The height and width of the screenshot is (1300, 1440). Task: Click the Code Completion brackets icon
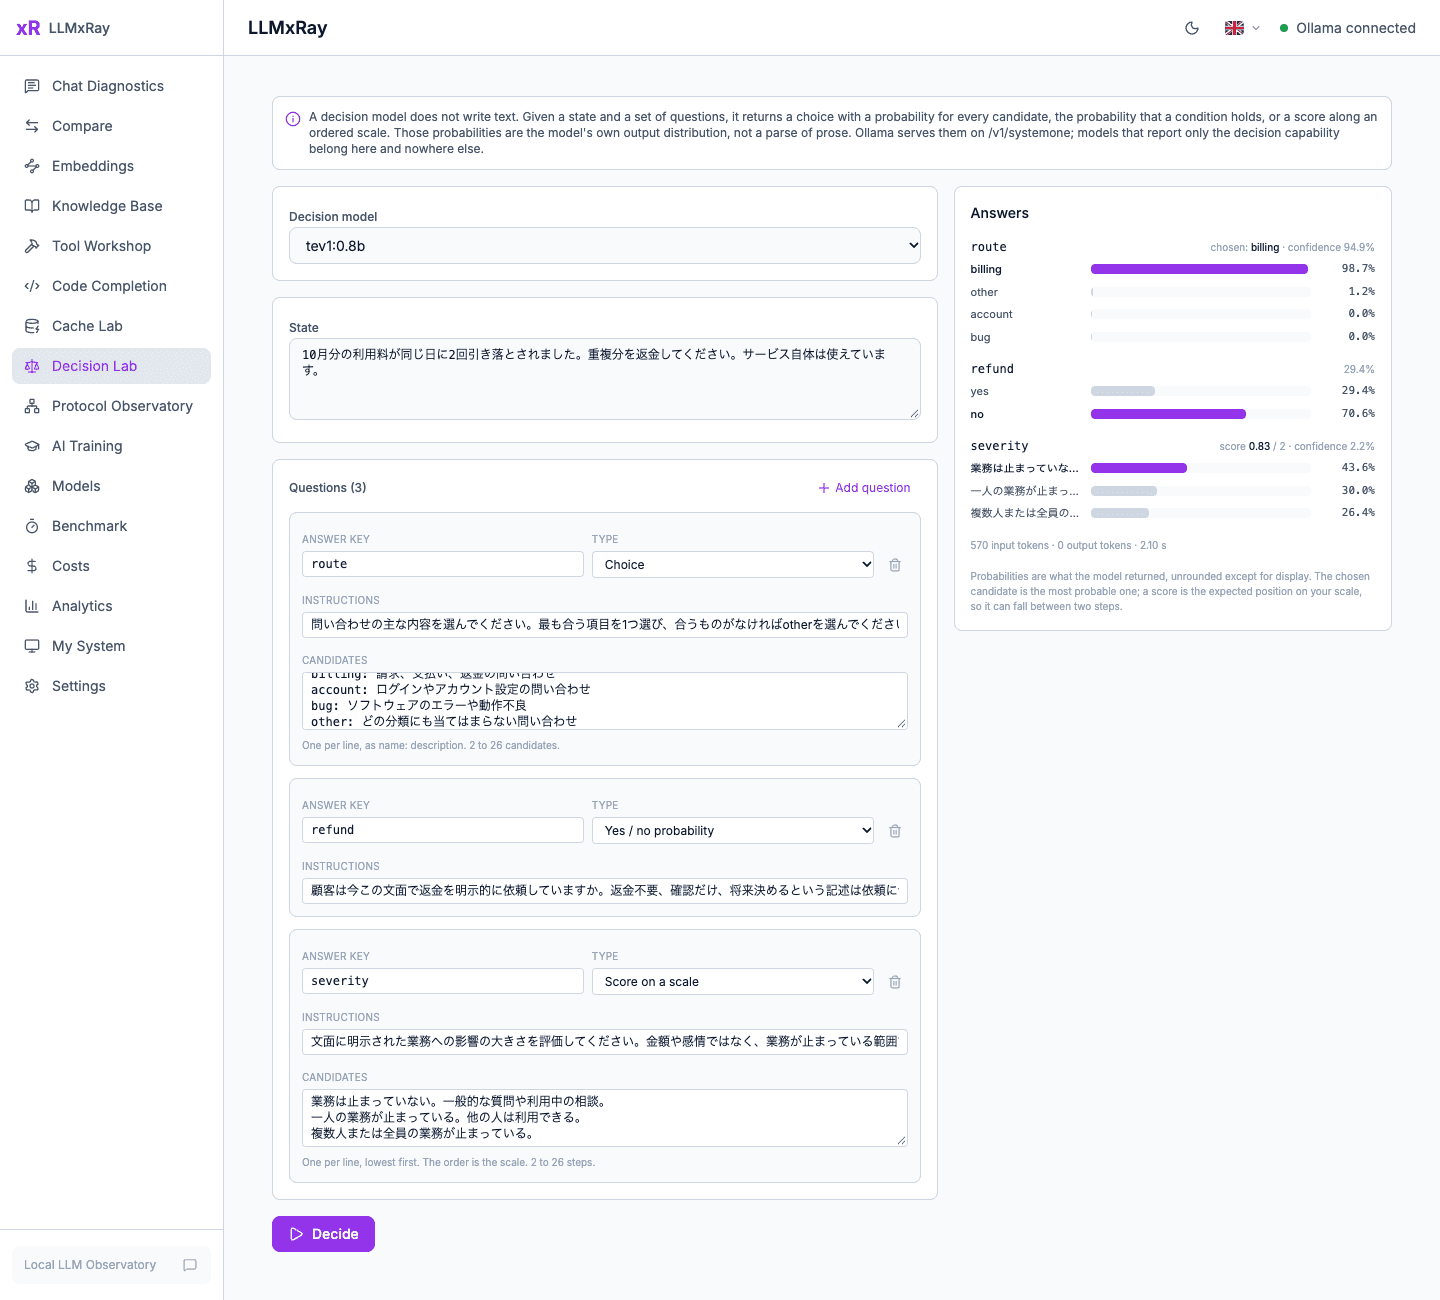32,286
